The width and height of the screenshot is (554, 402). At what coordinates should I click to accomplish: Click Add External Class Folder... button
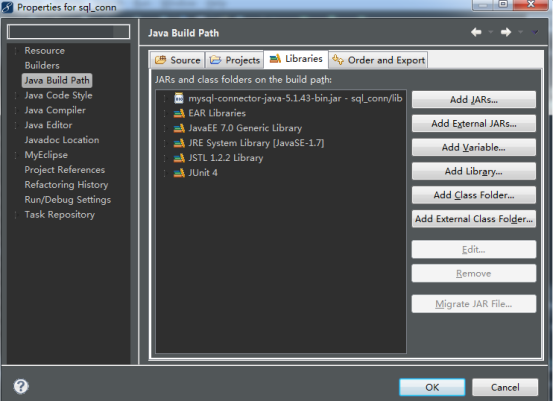click(473, 219)
